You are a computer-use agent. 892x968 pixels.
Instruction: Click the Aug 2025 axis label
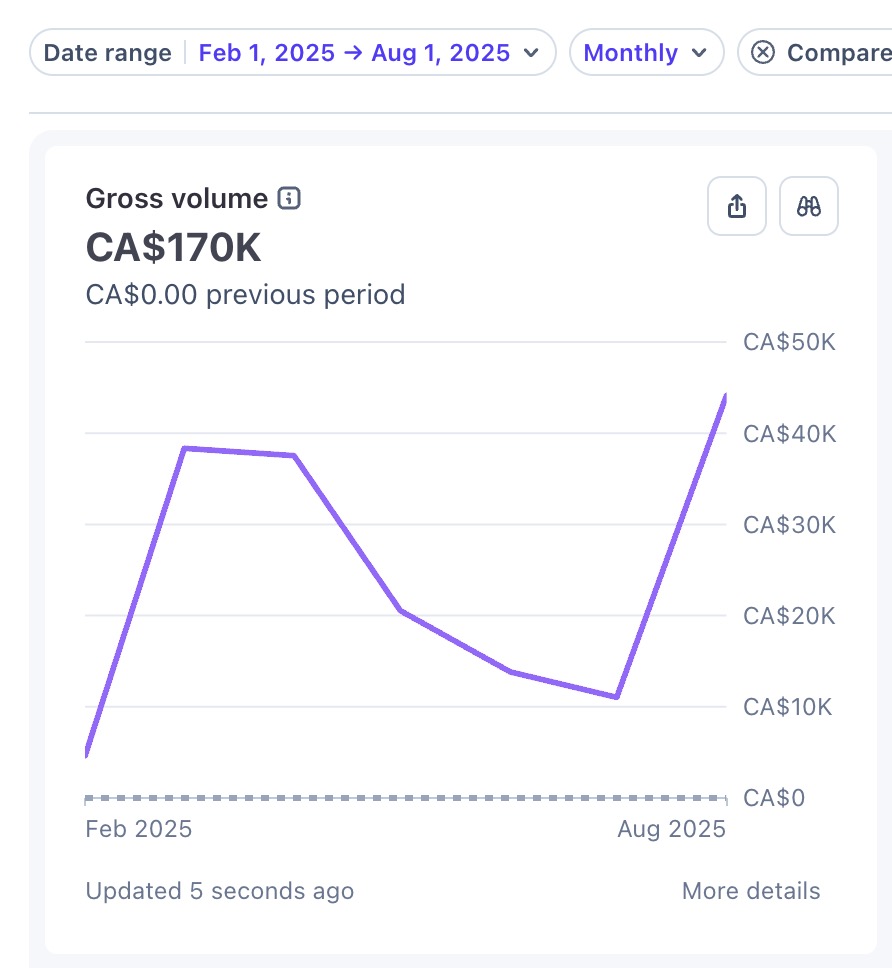672,828
